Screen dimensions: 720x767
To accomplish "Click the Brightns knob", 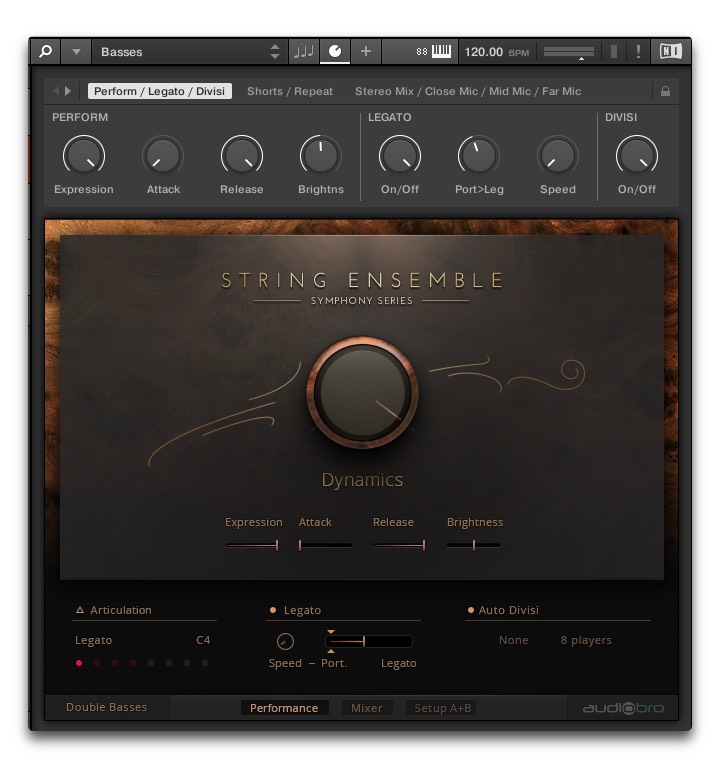I will click(320, 156).
